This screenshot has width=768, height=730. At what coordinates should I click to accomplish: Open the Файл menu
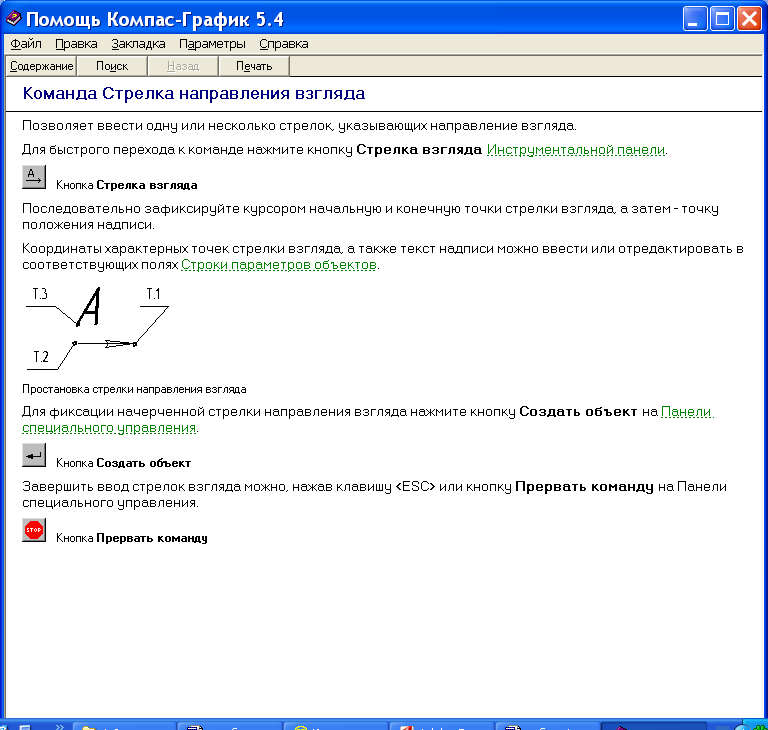25,44
